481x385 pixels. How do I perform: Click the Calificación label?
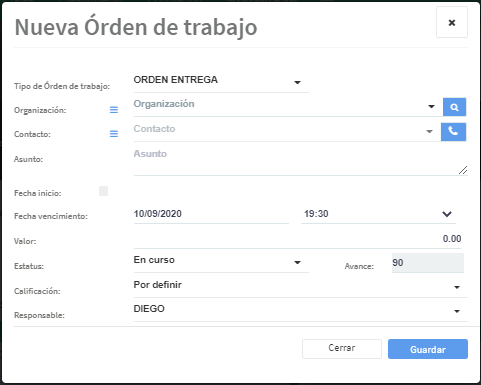click(x=37, y=291)
